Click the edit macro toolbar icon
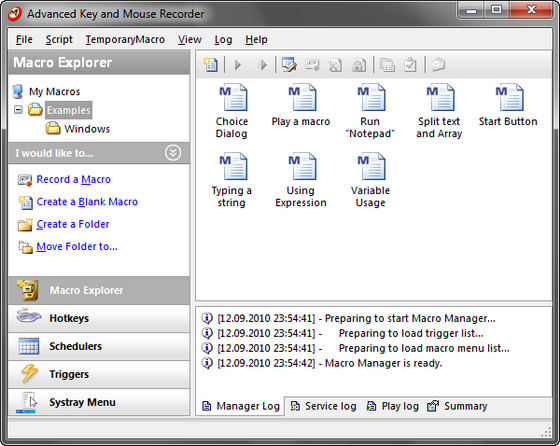 [289, 65]
